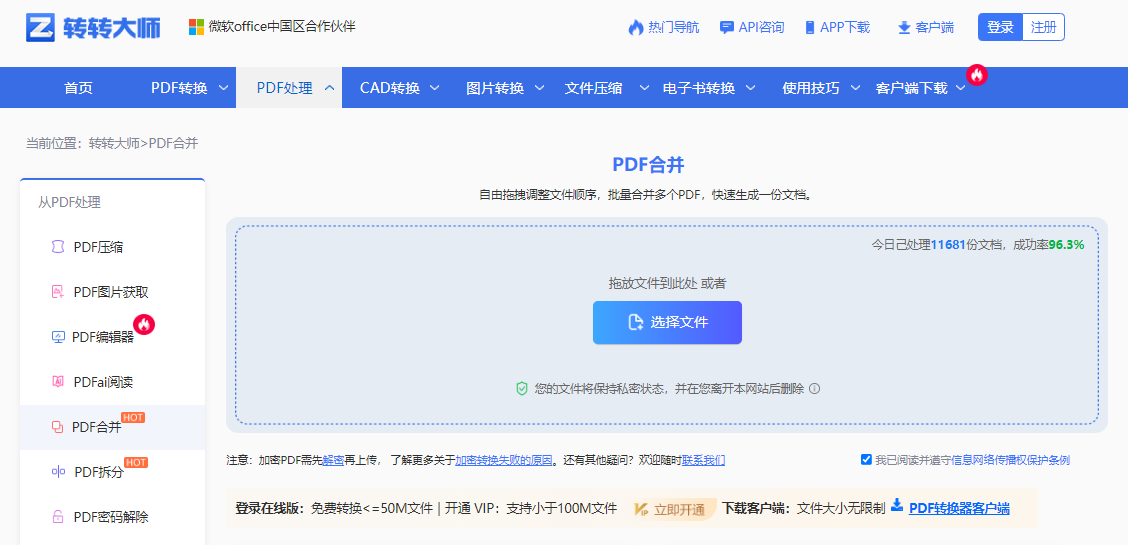Image resolution: width=1128 pixels, height=545 pixels.
Task: Expand the PDF转换 chevron
Action: (223, 88)
